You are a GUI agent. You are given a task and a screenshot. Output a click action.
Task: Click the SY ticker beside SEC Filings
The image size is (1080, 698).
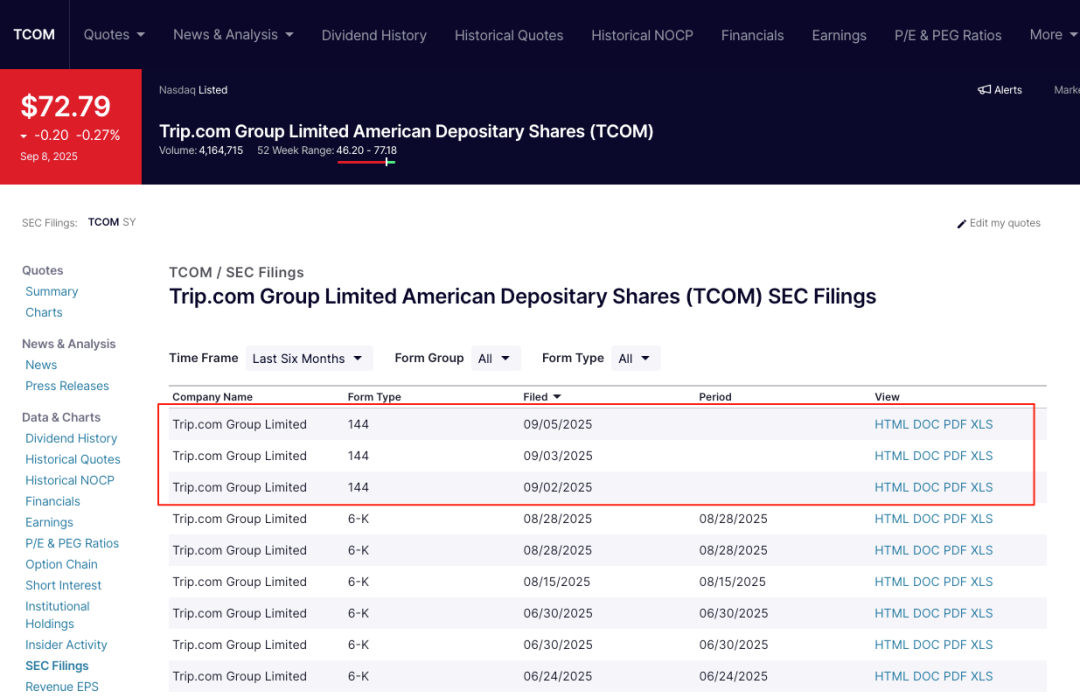[x=129, y=222]
